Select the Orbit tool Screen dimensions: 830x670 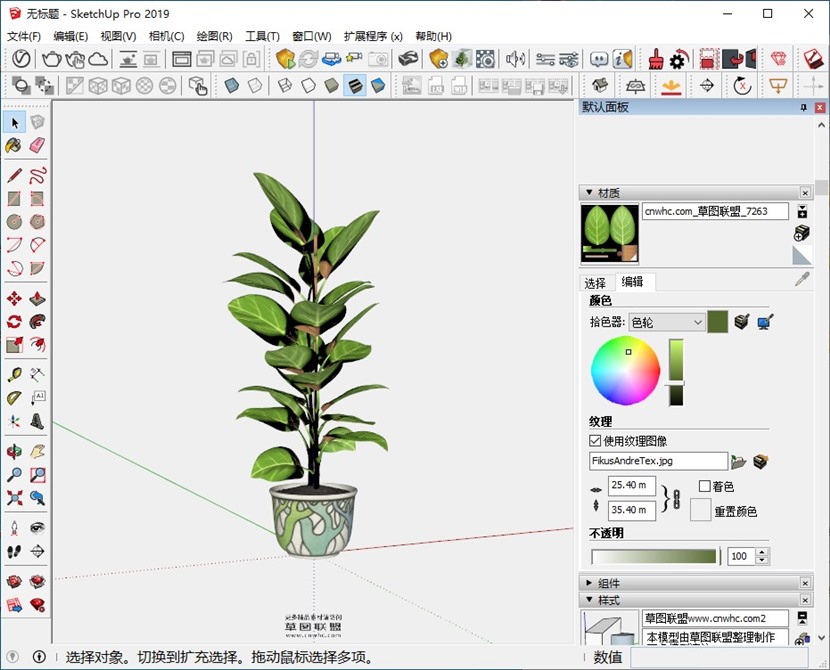pyautogui.click(x=14, y=450)
